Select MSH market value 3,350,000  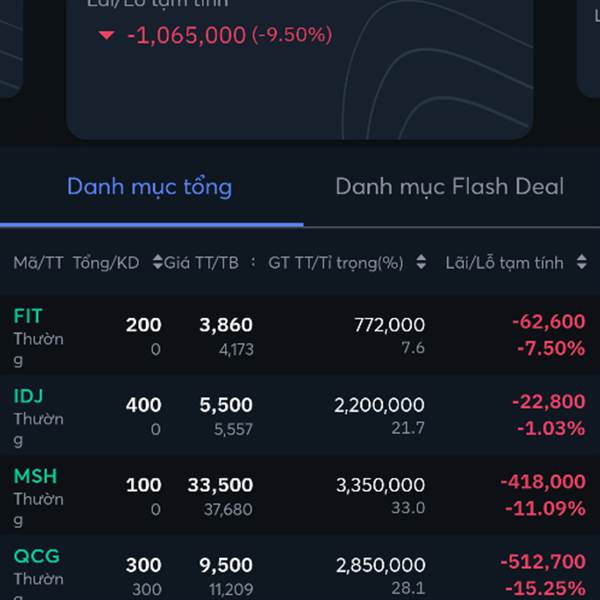380,485
